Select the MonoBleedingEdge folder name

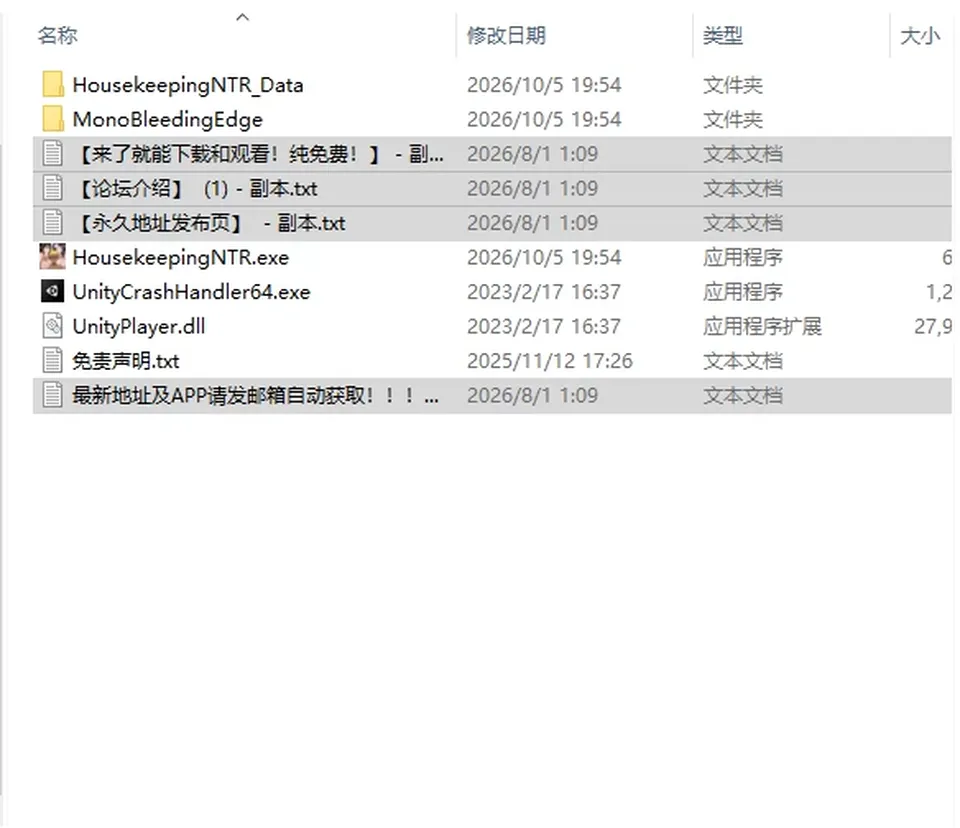[168, 119]
